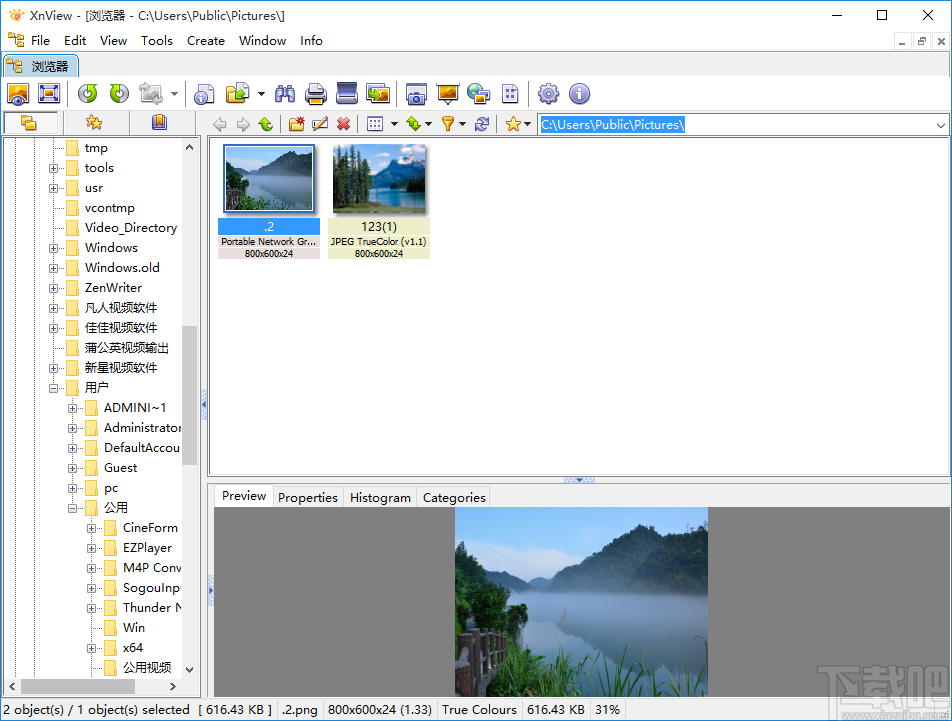The image size is (952, 721).
Task: Expand the Windows.old folder node
Action: [54, 268]
